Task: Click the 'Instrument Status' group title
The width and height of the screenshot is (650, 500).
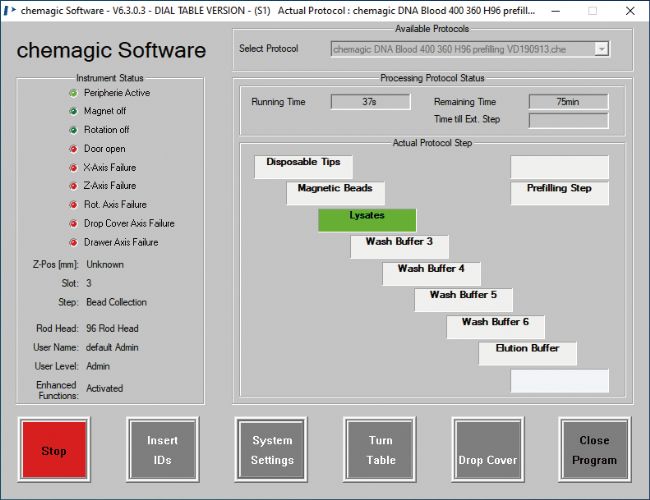Action: [x=110, y=78]
